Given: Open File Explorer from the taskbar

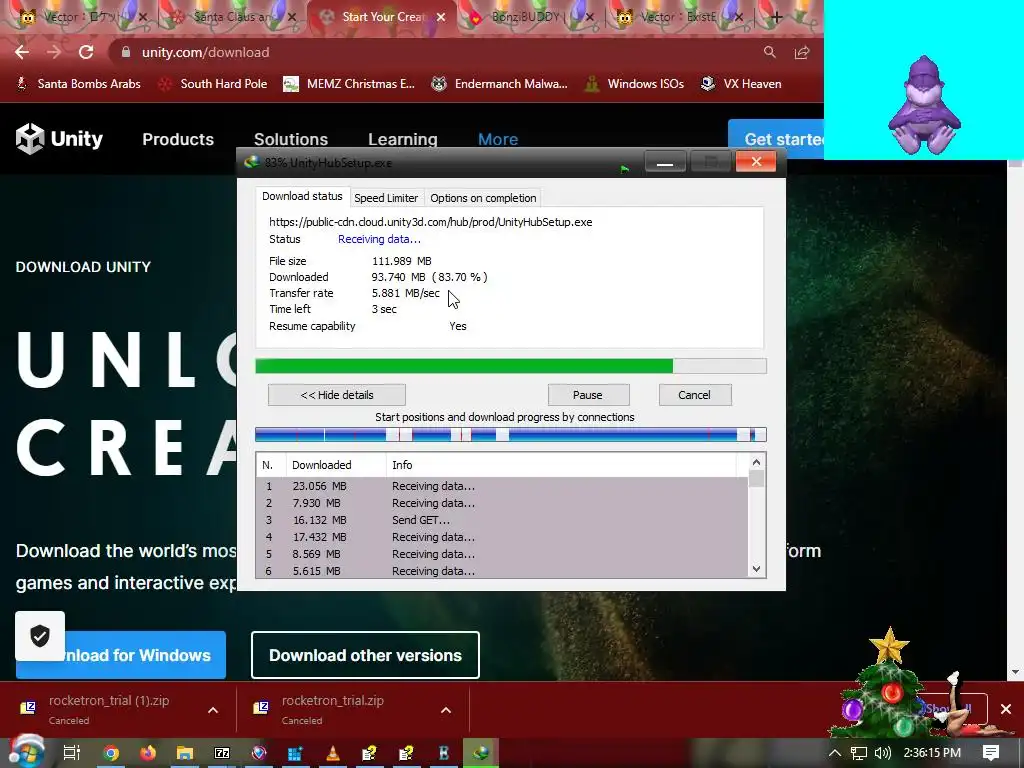Looking at the screenshot, I should (x=185, y=753).
